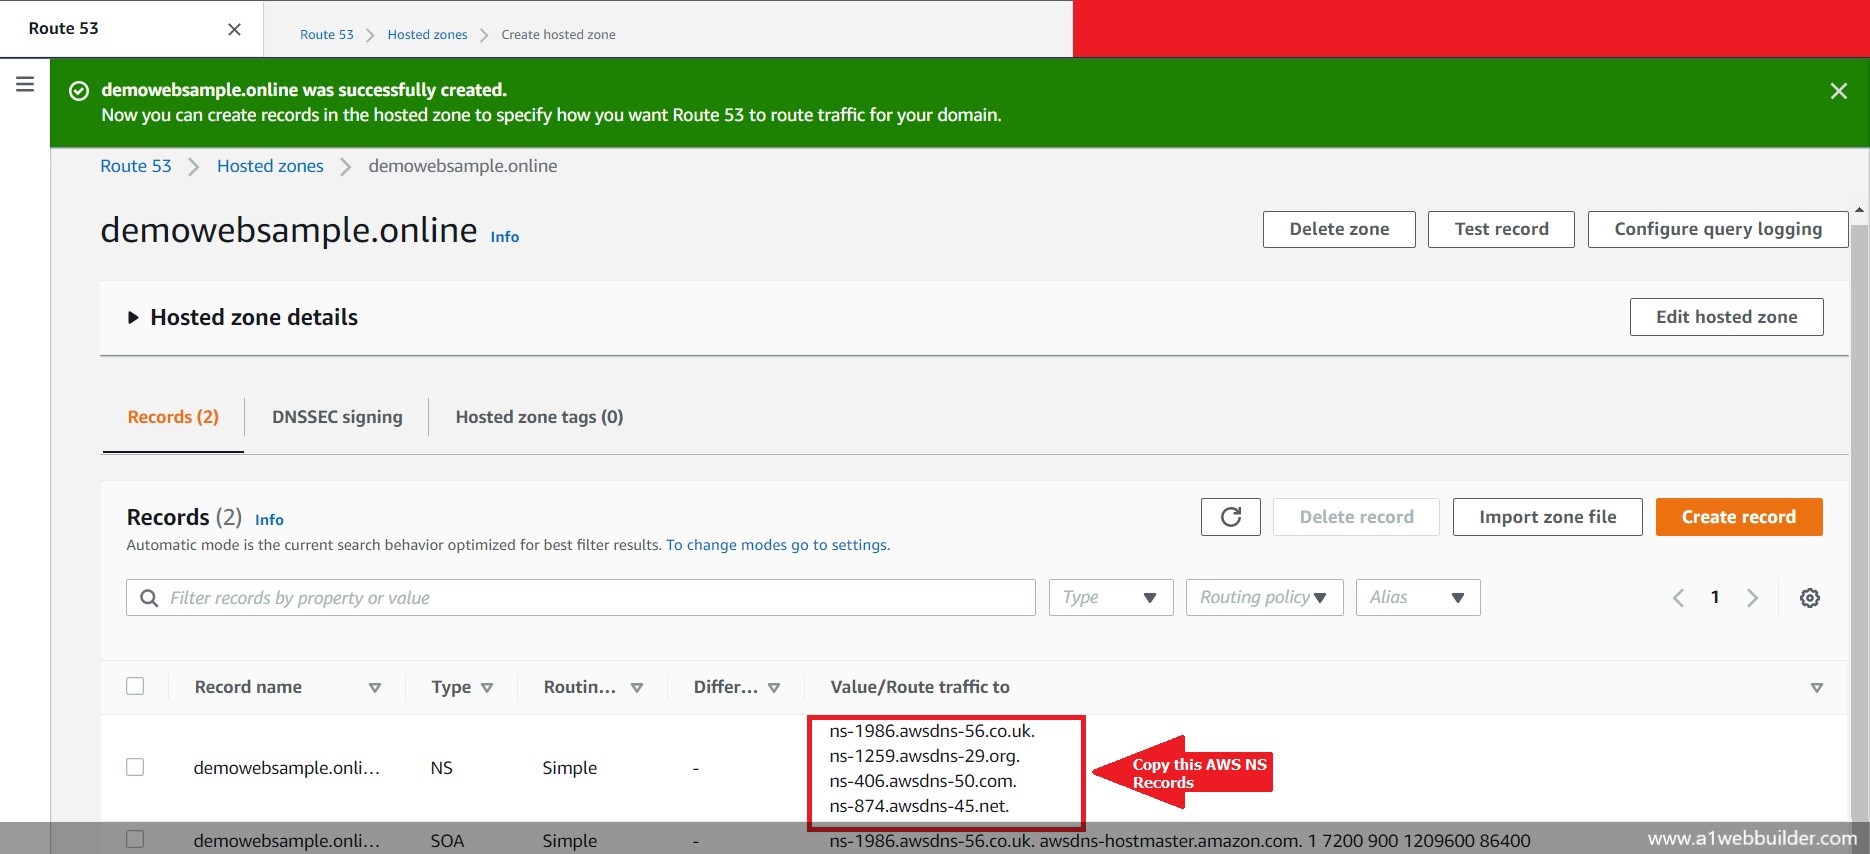Click the search magnifier icon in filter
The height and width of the screenshot is (854, 1870).
[149, 598]
